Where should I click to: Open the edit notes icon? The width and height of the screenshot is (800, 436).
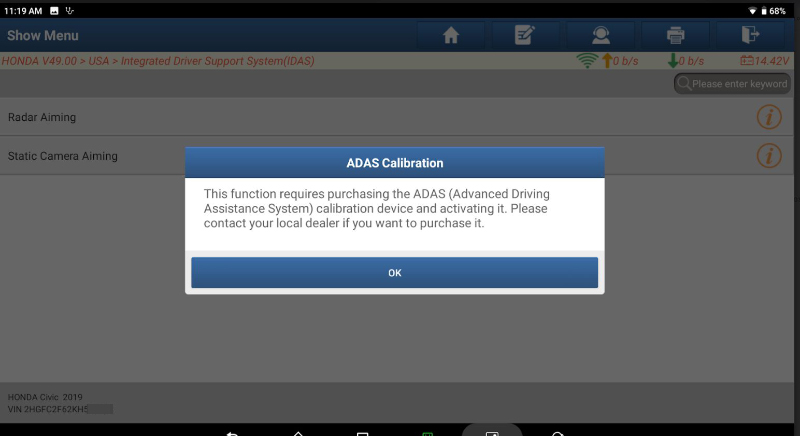tap(524, 35)
